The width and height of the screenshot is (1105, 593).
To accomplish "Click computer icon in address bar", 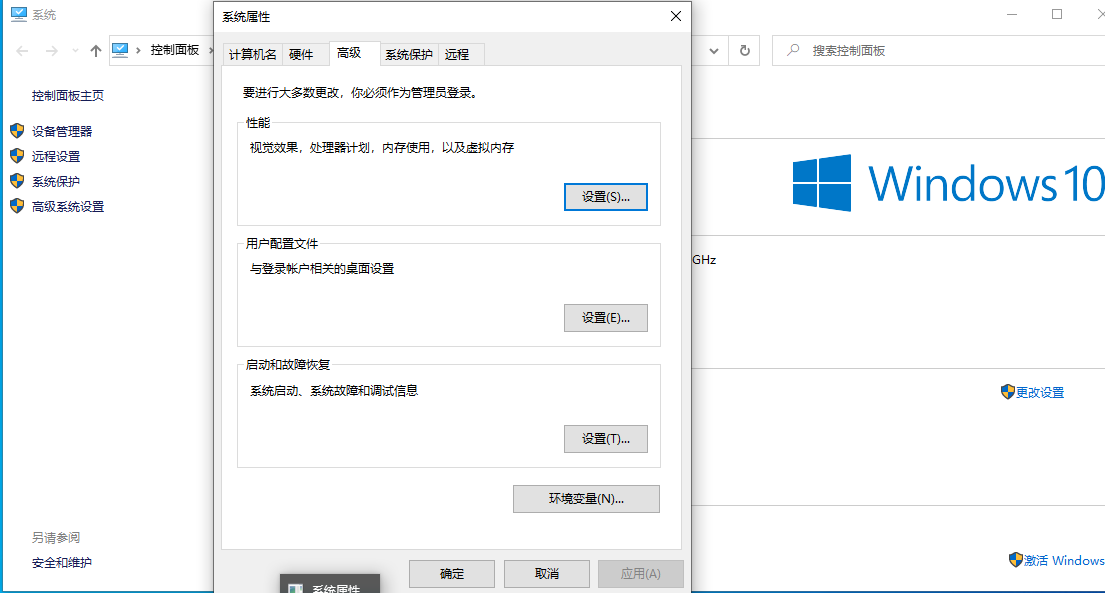I will pos(121,50).
